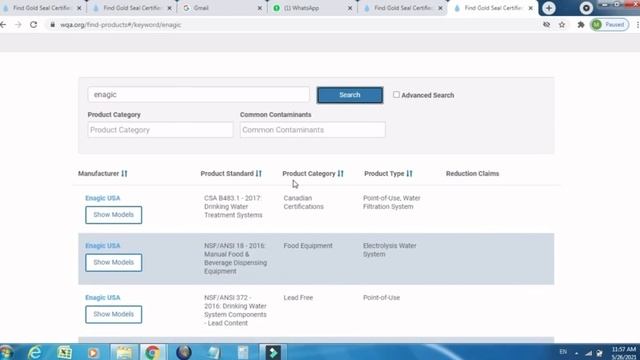Open File Explorer folder on taskbar

pyautogui.click(x=124, y=352)
